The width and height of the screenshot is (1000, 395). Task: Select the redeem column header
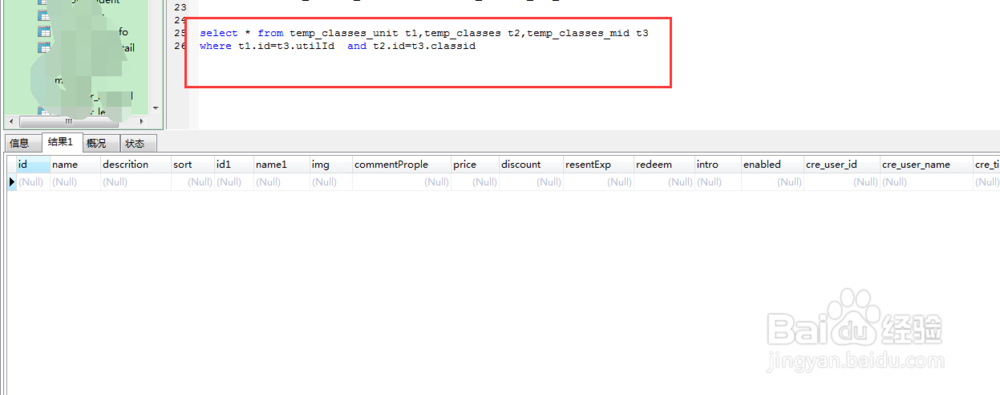click(x=665, y=165)
